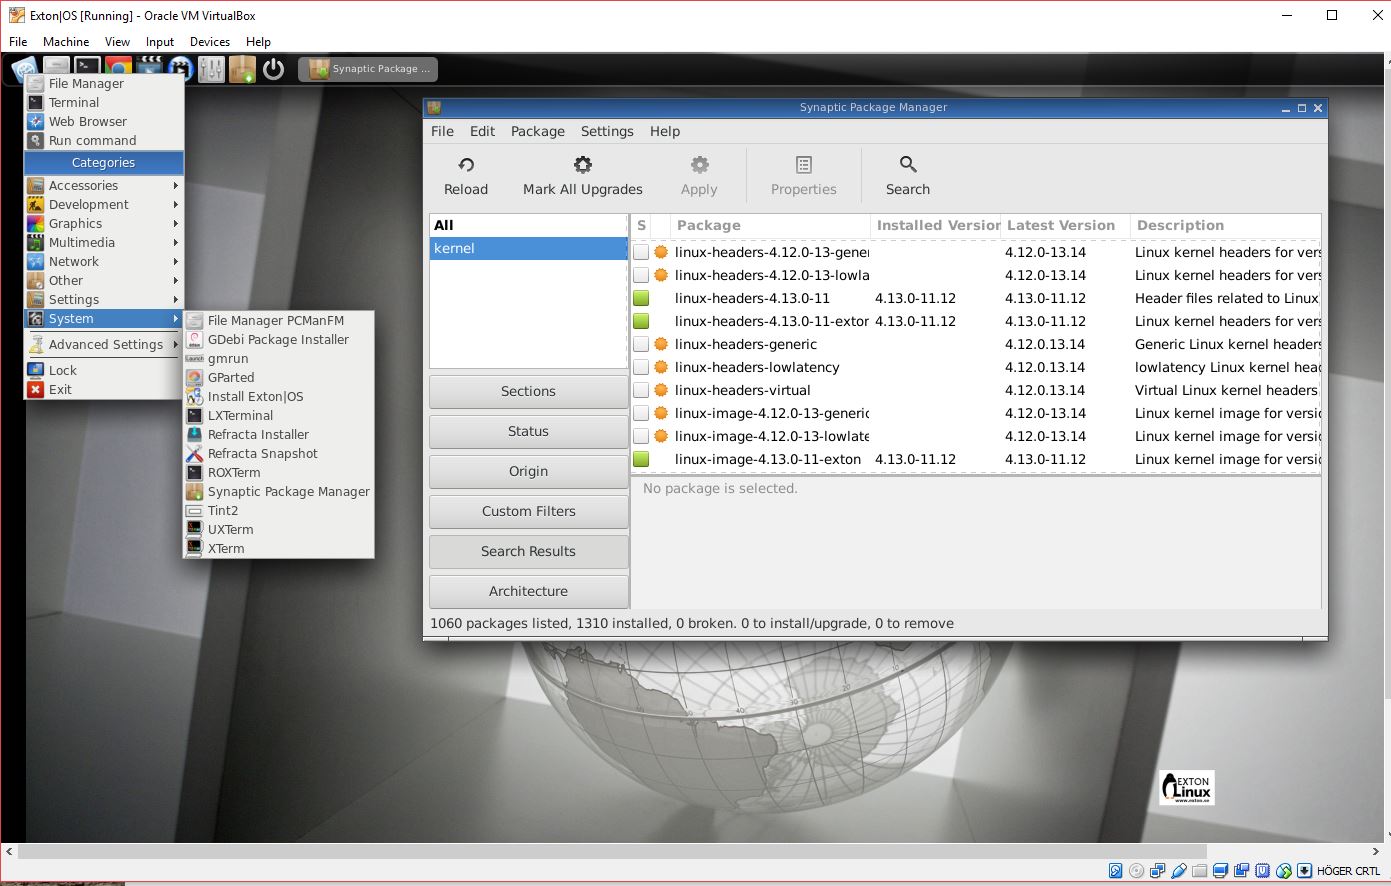Viewport: 1391px width, 886px height.
Task: Open Chrome browser from the top panel
Action: (x=118, y=66)
